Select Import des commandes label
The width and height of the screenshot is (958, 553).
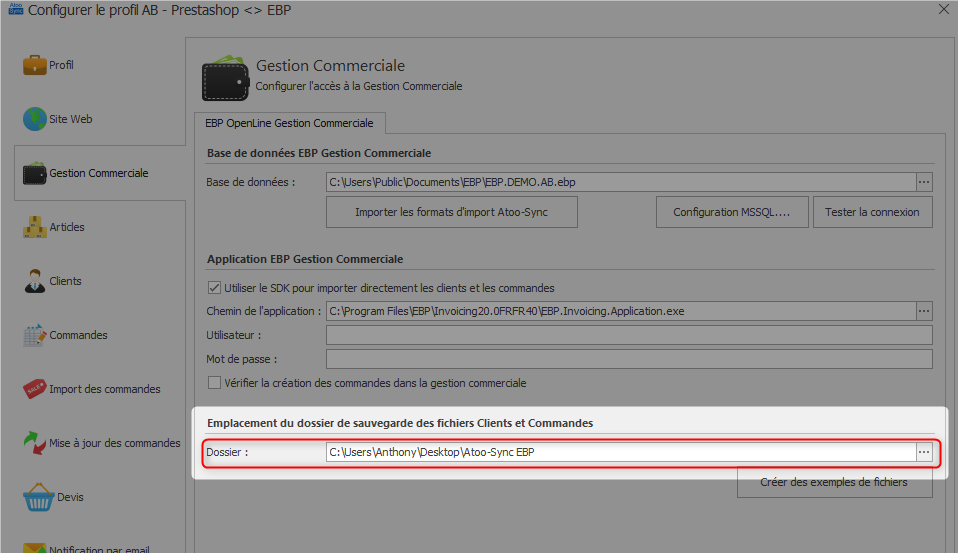105,389
